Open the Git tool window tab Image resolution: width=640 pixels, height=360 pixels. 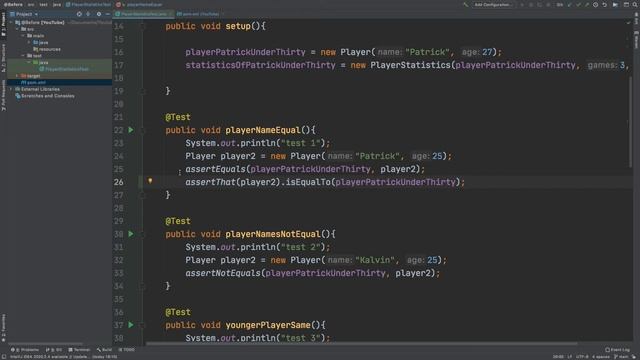(54, 350)
